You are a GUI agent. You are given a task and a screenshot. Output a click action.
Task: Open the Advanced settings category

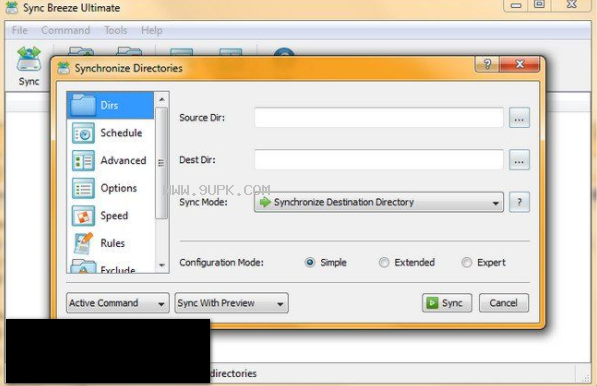(x=110, y=160)
